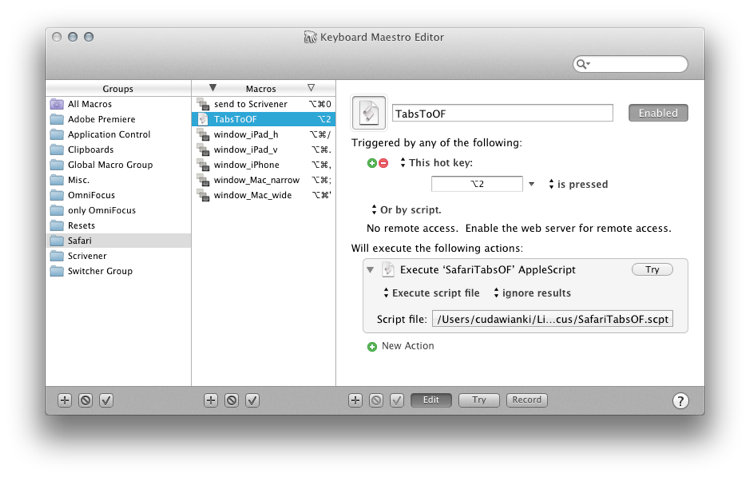
Task: Toggle group enabled checkmark under Groups list
Action: (x=106, y=400)
